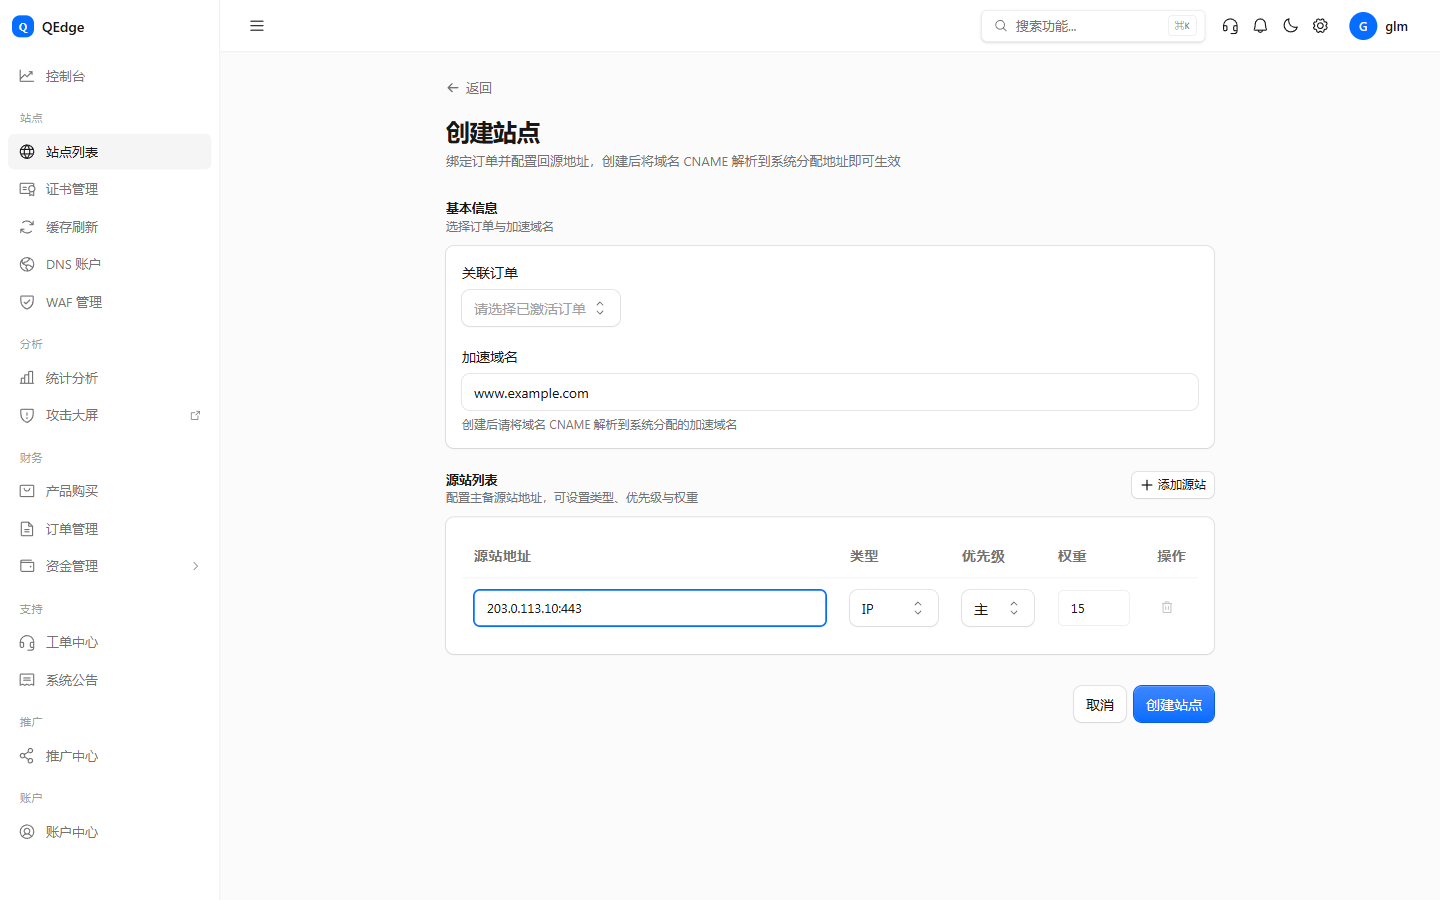Click the glm user avatar
The height and width of the screenshot is (900, 1440).
click(1363, 26)
